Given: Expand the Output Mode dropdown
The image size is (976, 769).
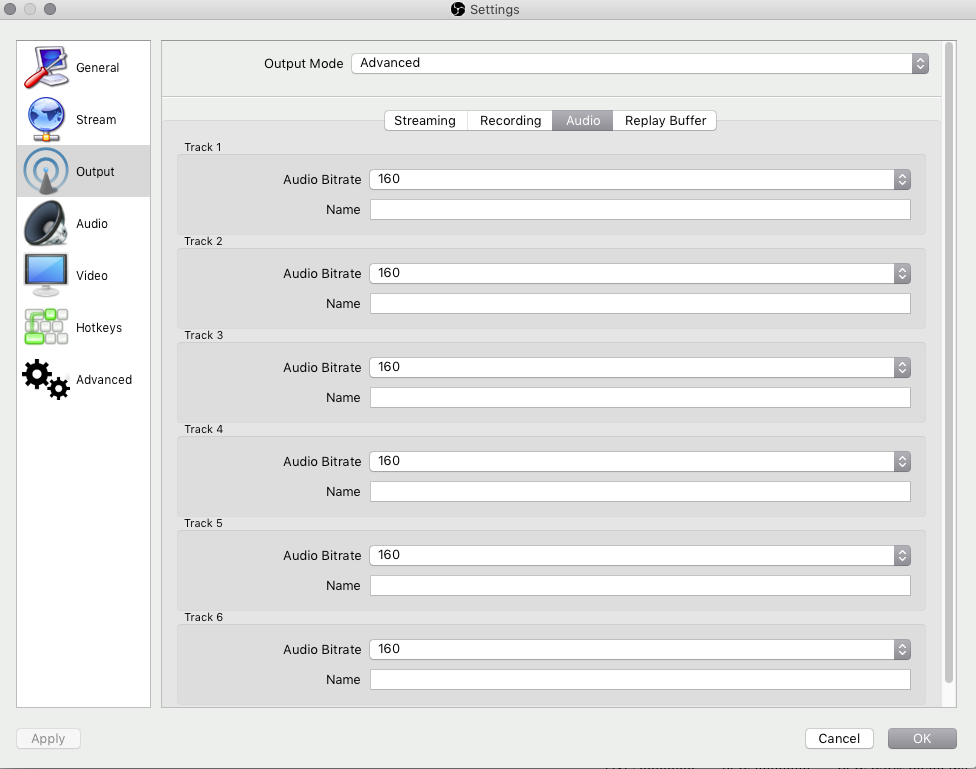Looking at the screenshot, I should coord(640,64).
